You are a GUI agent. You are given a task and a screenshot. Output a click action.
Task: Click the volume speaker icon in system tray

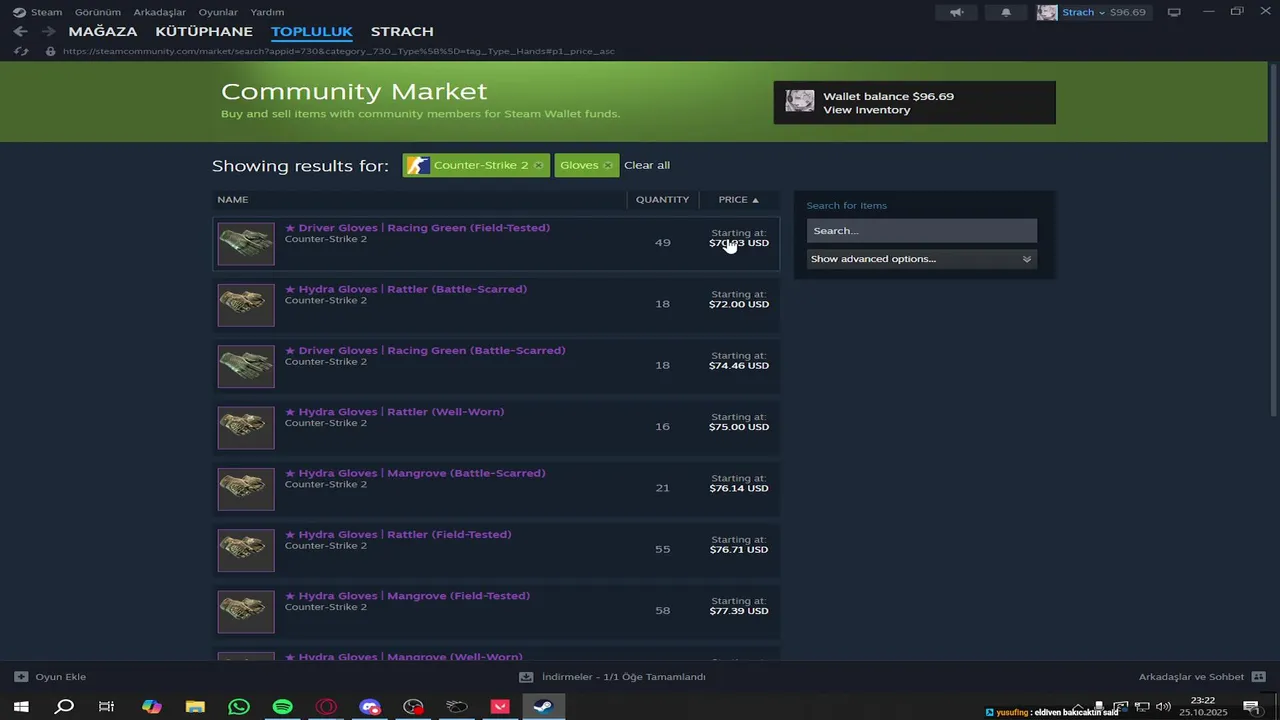click(1163, 707)
